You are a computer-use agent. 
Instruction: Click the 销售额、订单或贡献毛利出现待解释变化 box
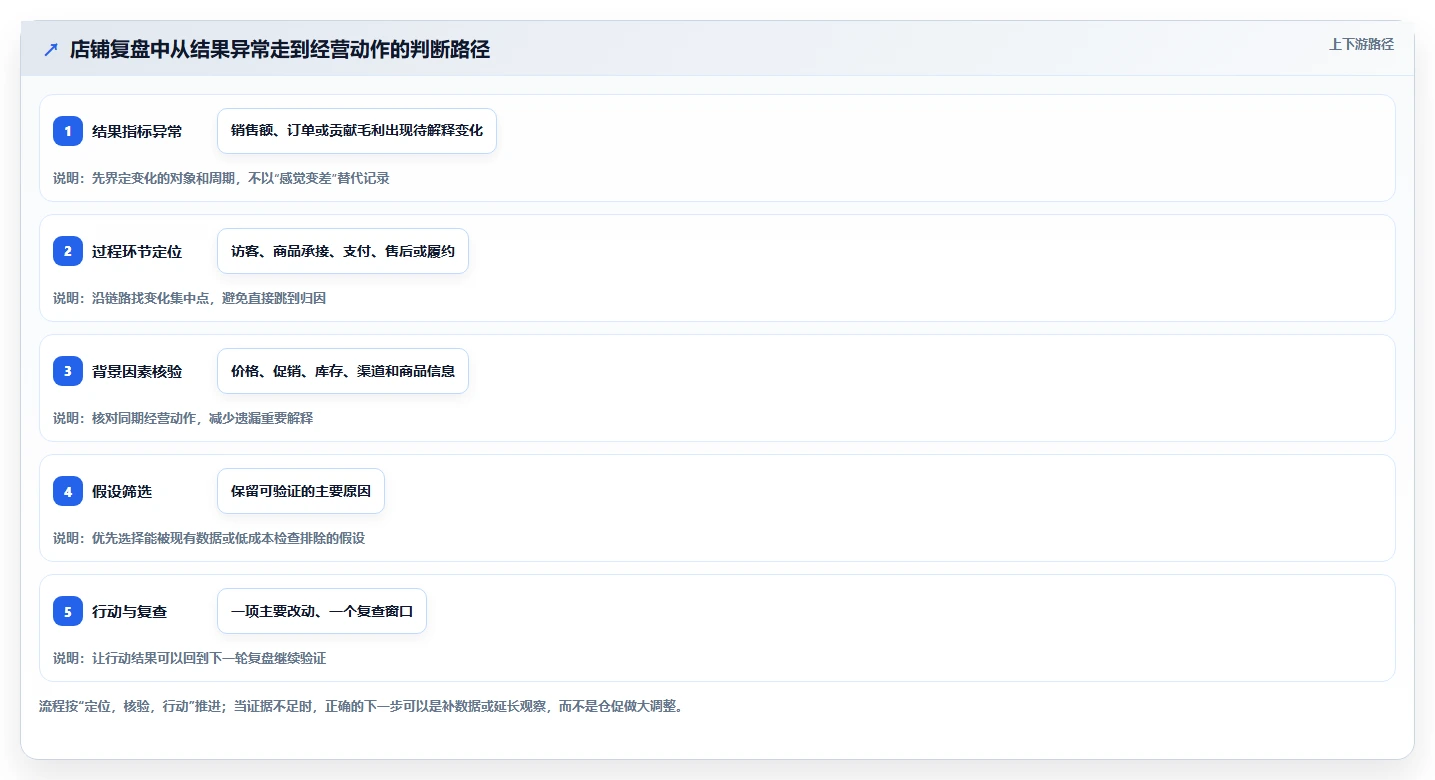(357, 131)
